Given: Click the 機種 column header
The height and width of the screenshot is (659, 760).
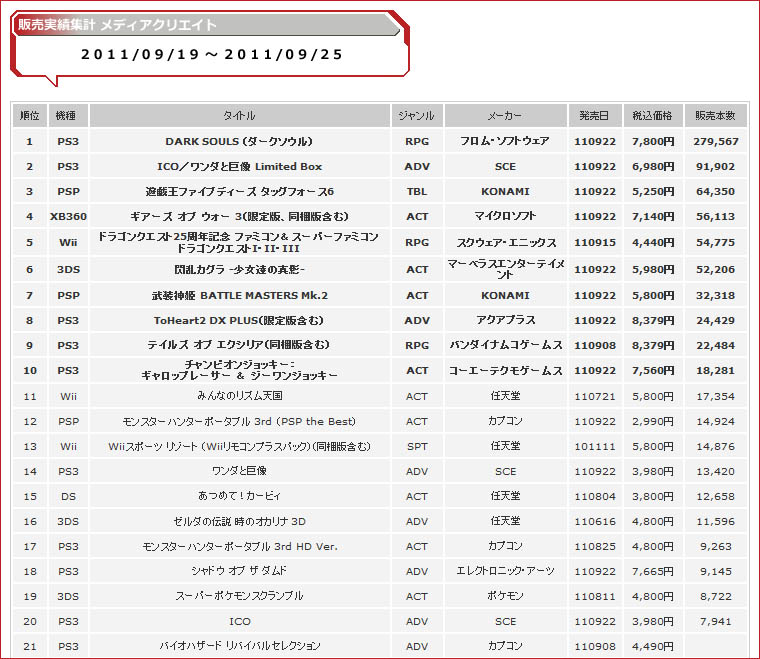Looking at the screenshot, I should [68, 115].
